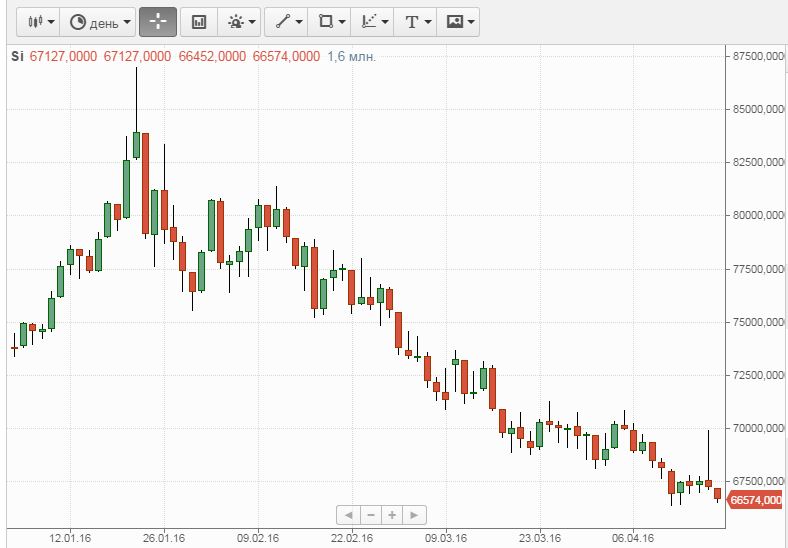
Task: Open the день timeframe dropdown
Action: coord(98,22)
